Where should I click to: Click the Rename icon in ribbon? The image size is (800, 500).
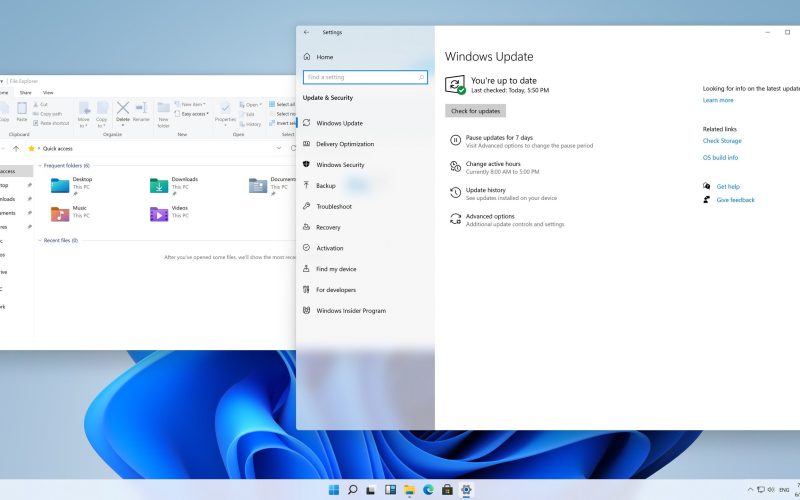tap(141, 108)
